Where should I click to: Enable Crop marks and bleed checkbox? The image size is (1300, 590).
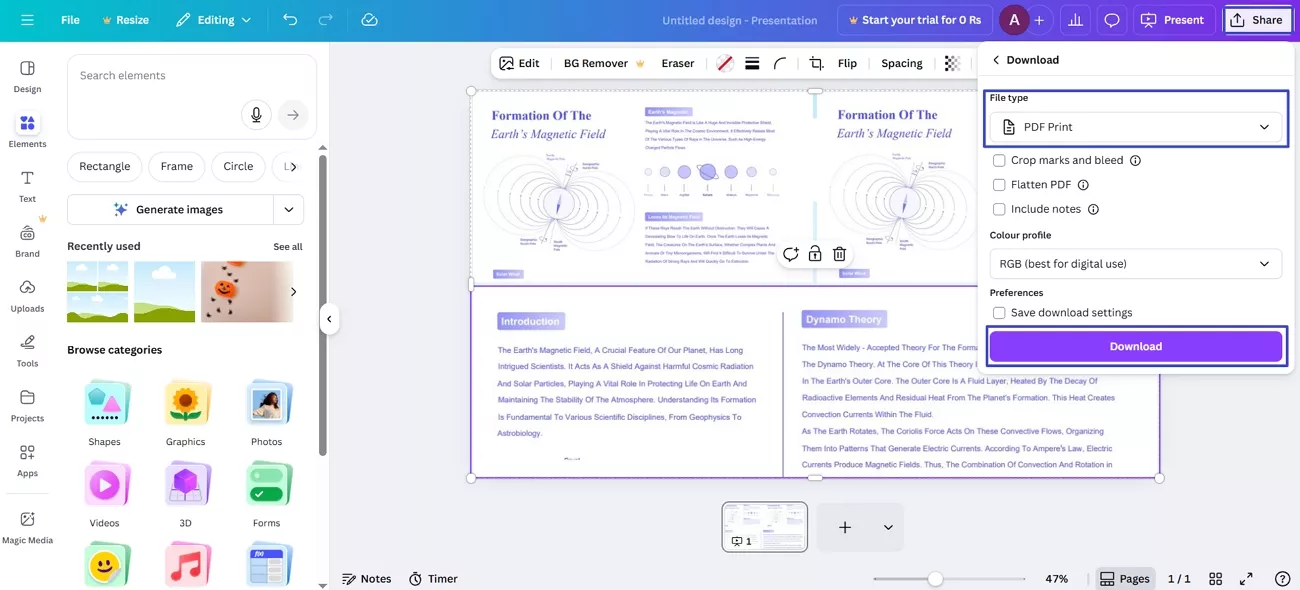tap(999, 160)
